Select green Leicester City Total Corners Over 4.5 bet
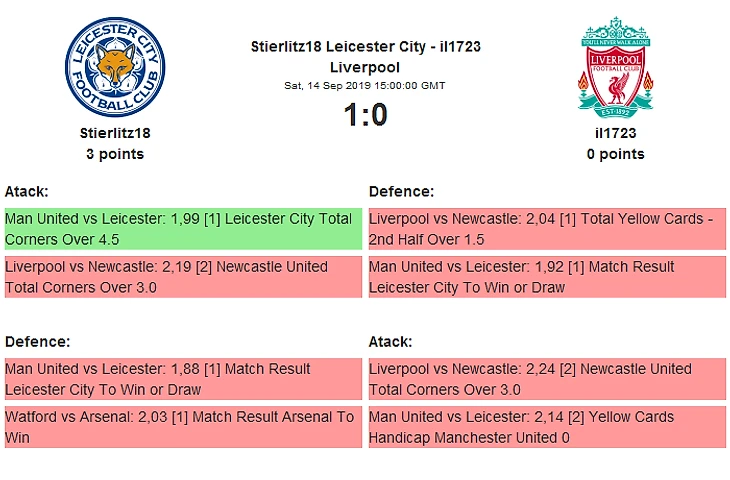Screen dimensions: 730x480 pos(182,229)
